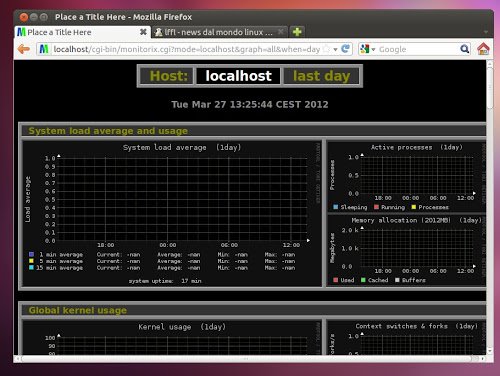This screenshot has height=376, width=500.
Task: Click the Sleeping legend blue square
Action: pyautogui.click(x=336, y=207)
